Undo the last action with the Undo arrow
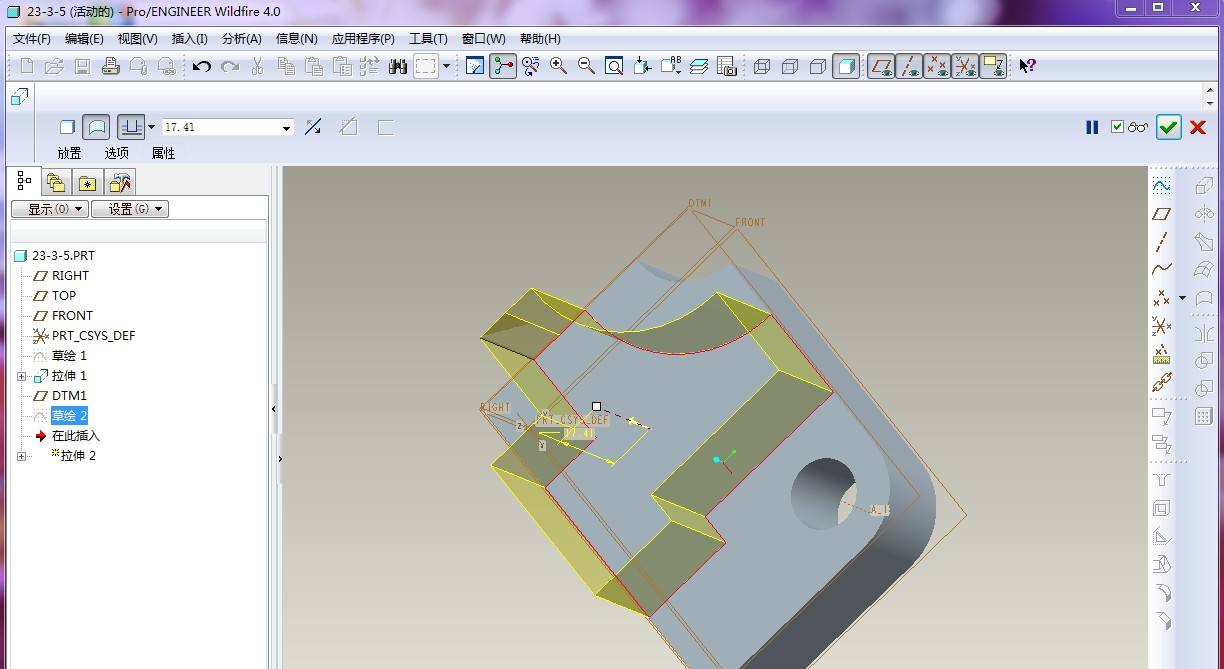This screenshot has width=1224, height=669. click(202, 66)
